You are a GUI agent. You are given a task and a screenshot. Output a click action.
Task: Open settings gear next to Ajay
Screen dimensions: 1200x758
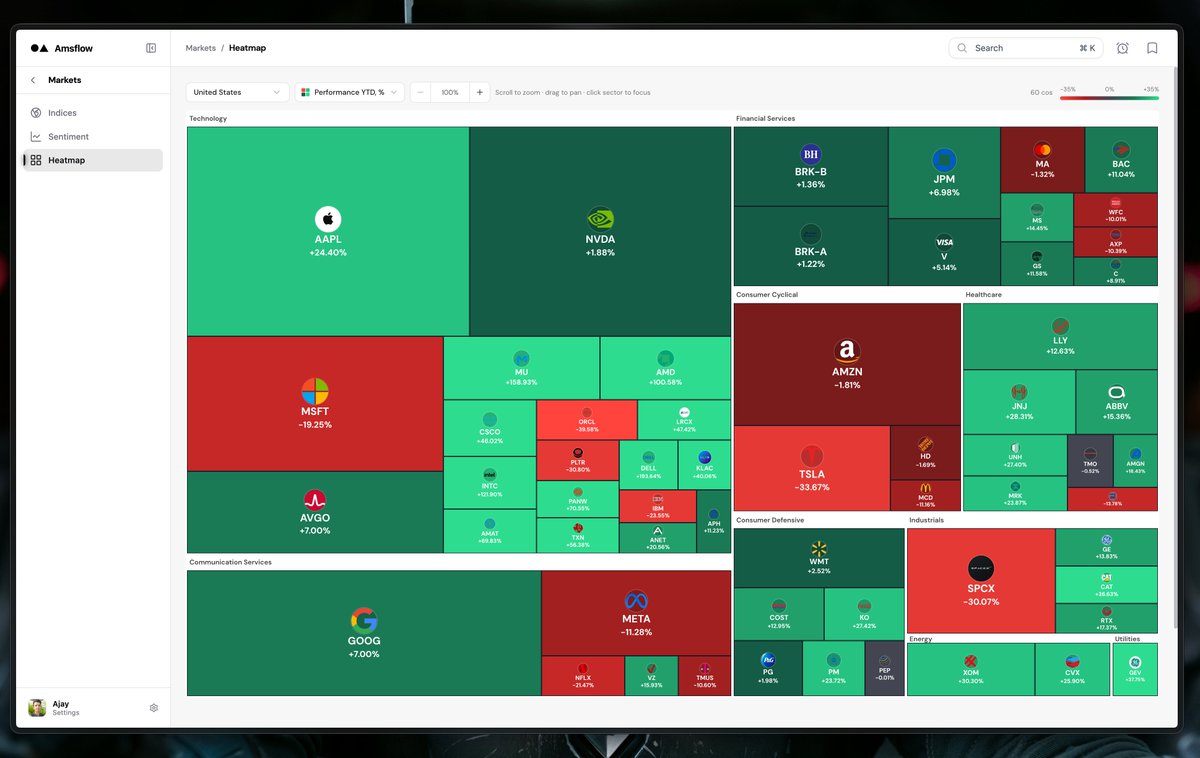click(154, 708)
